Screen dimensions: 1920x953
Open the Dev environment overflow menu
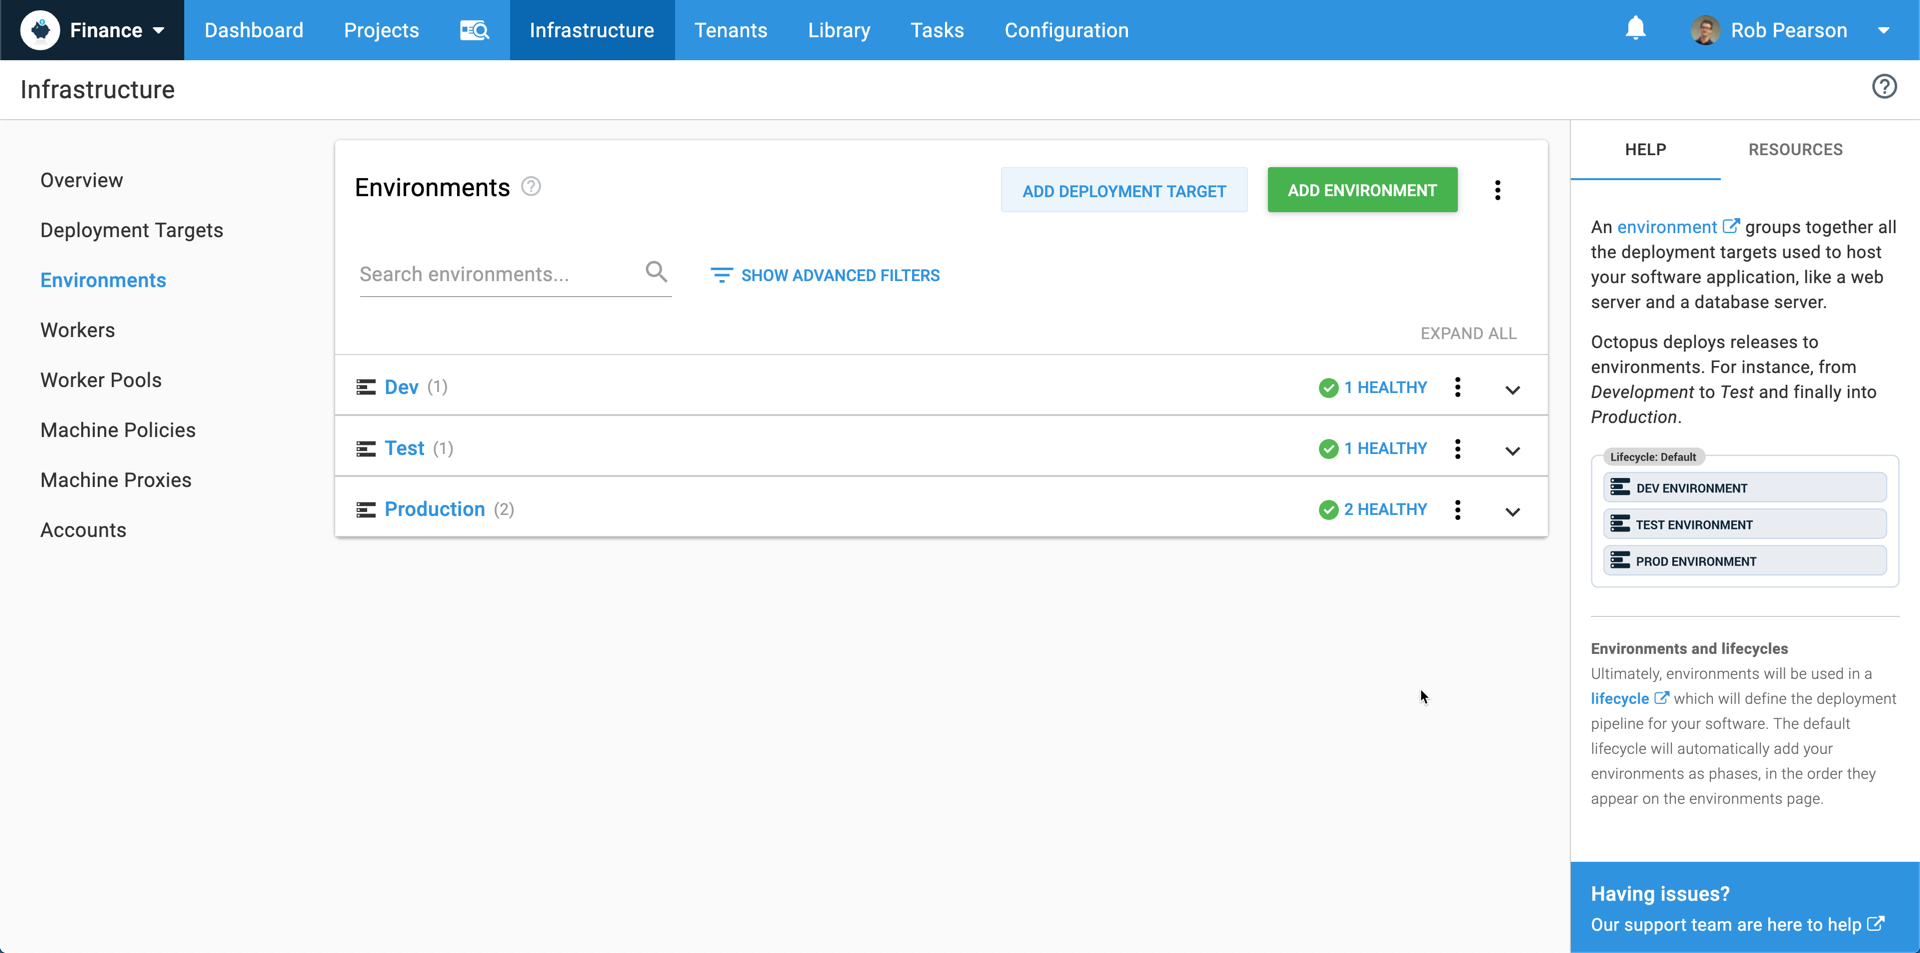[1457, 387]
